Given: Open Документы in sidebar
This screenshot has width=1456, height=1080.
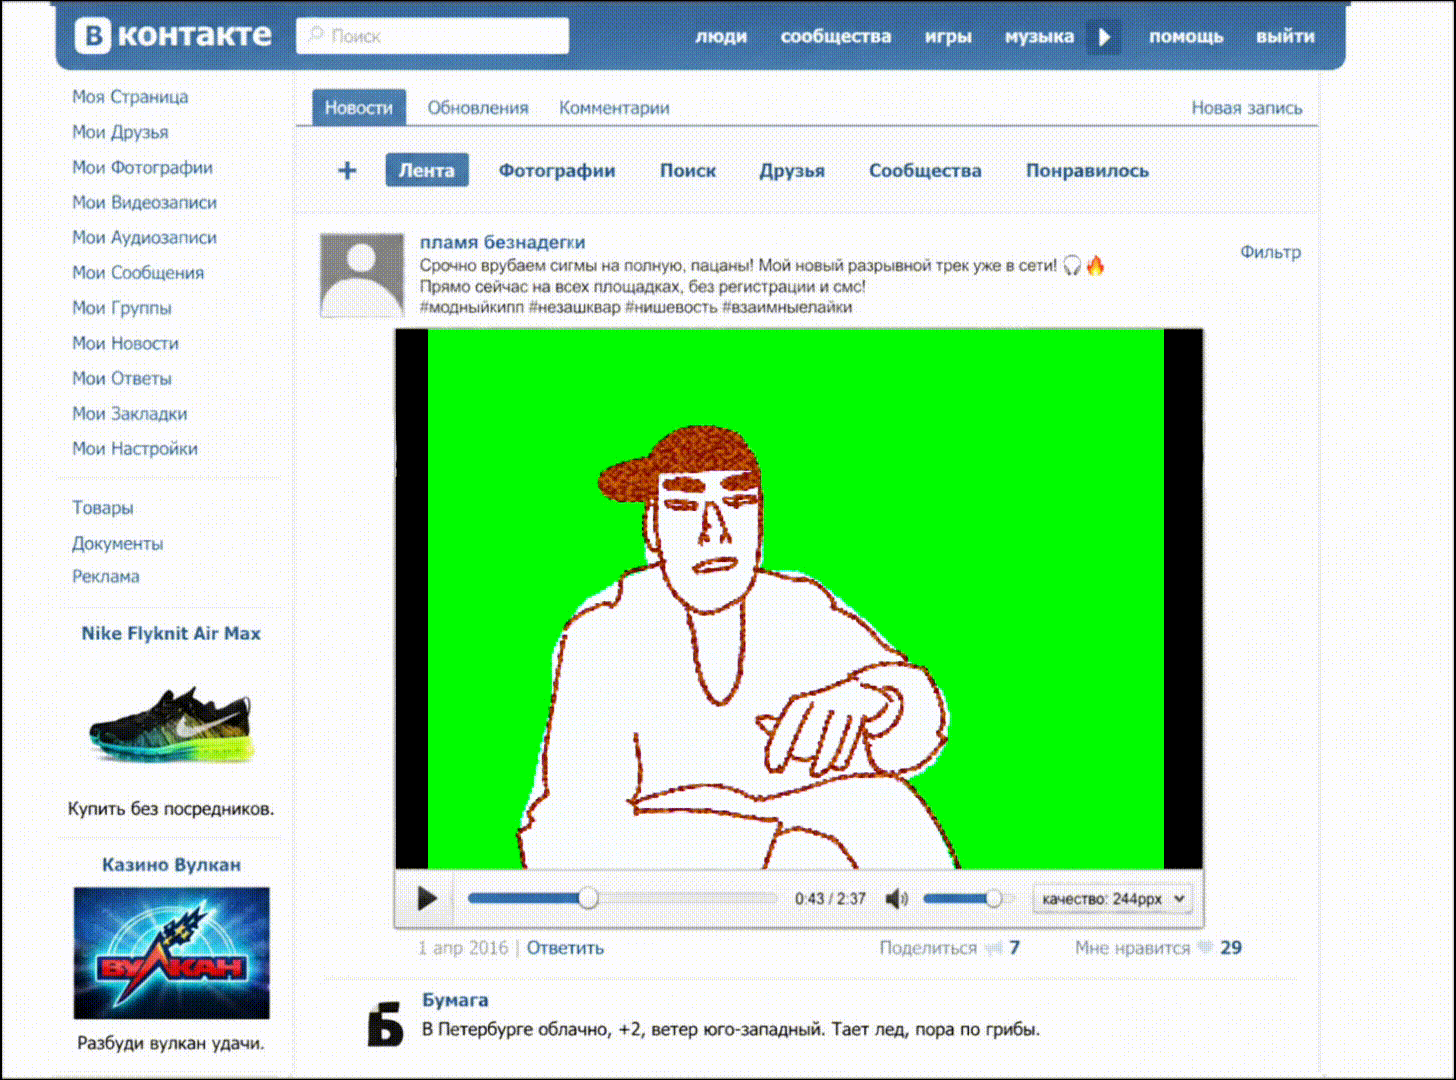Looking at the screenshot, I should point(117,543).
